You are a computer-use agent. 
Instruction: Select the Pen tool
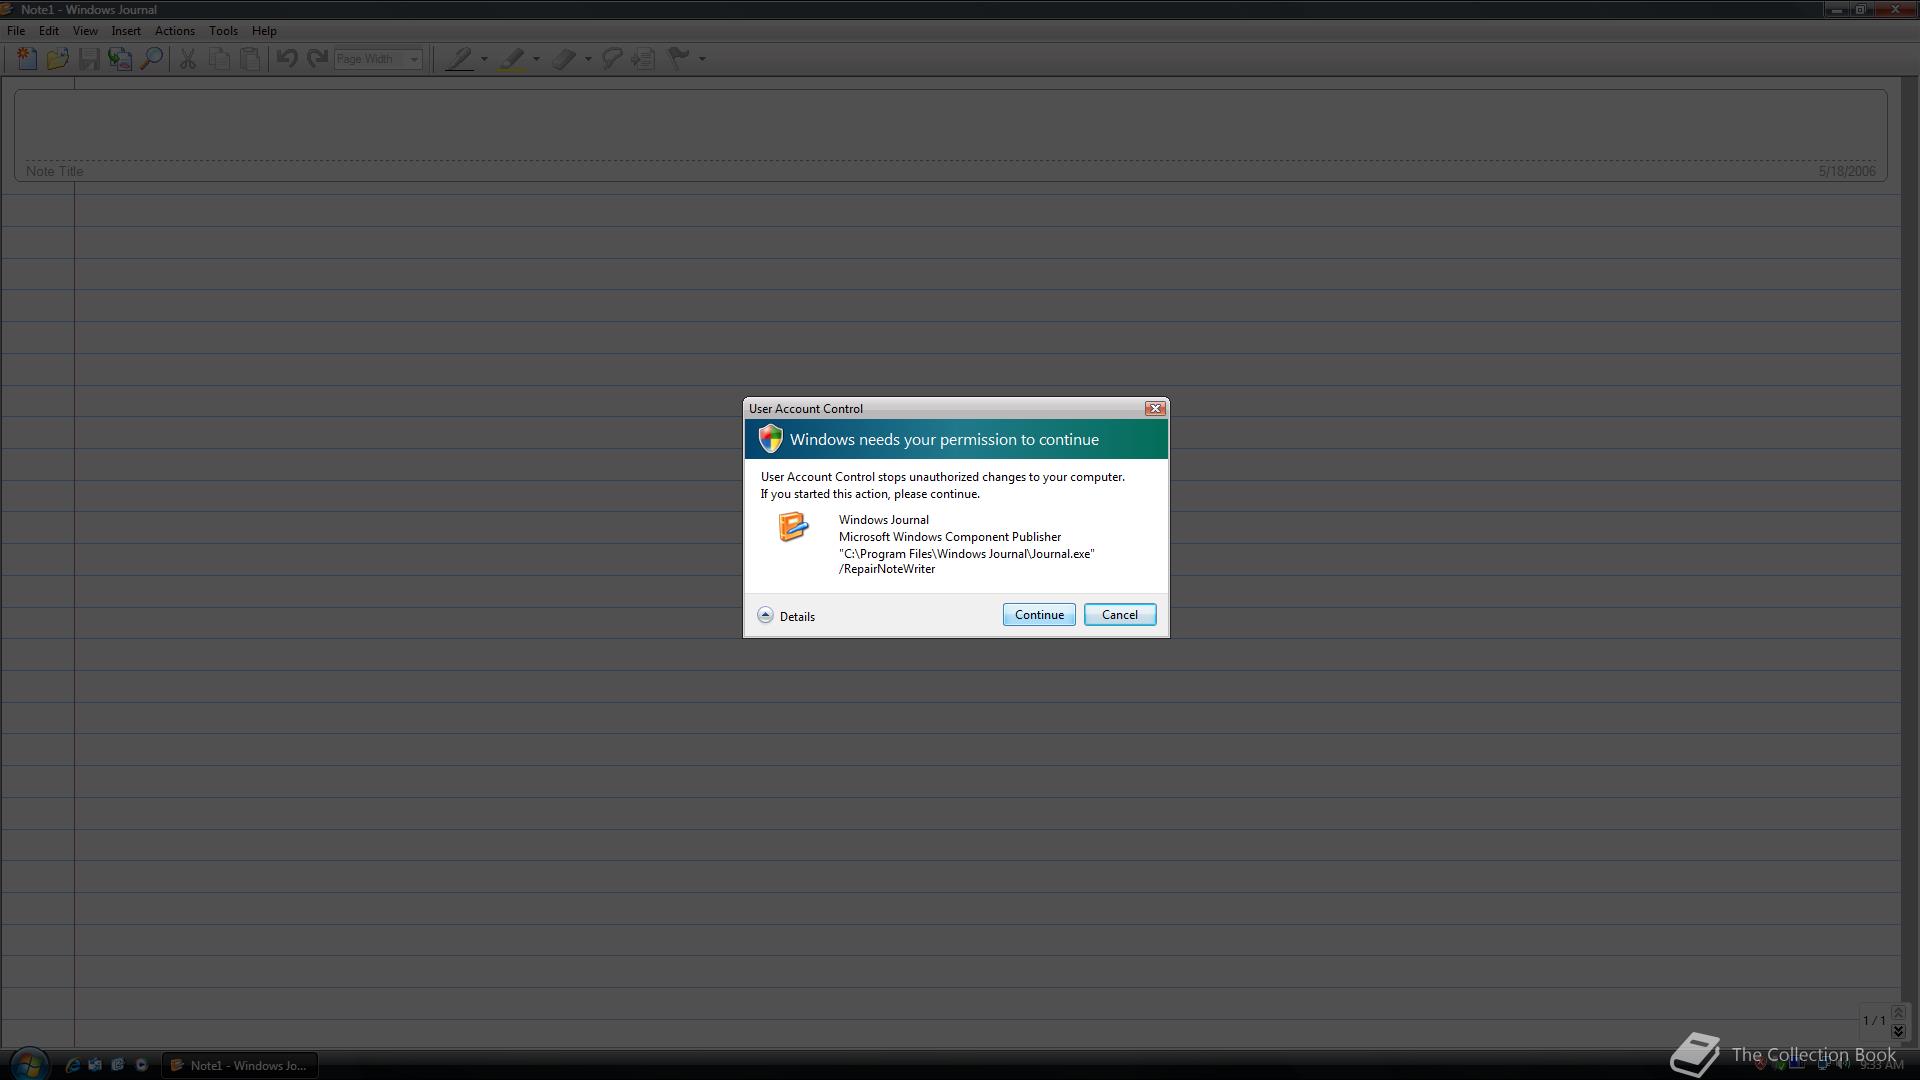click(x=459, y=59)
